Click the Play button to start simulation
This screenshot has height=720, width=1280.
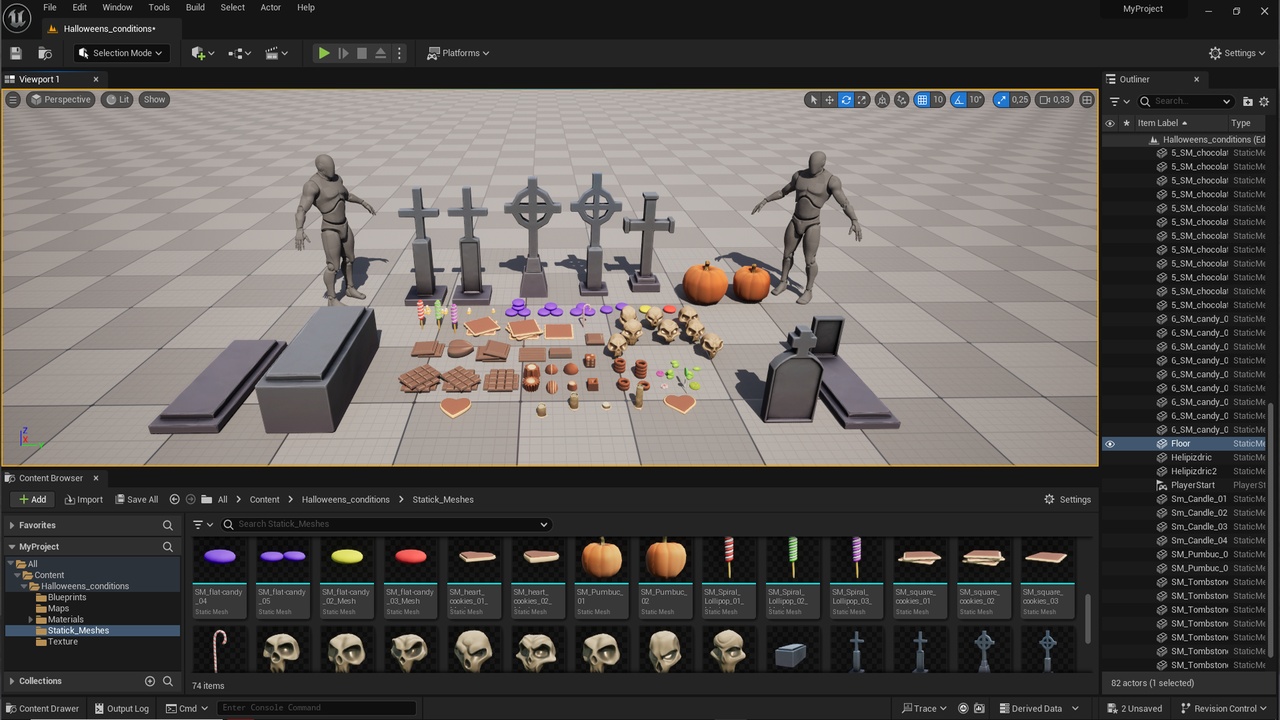click(324, 53)
